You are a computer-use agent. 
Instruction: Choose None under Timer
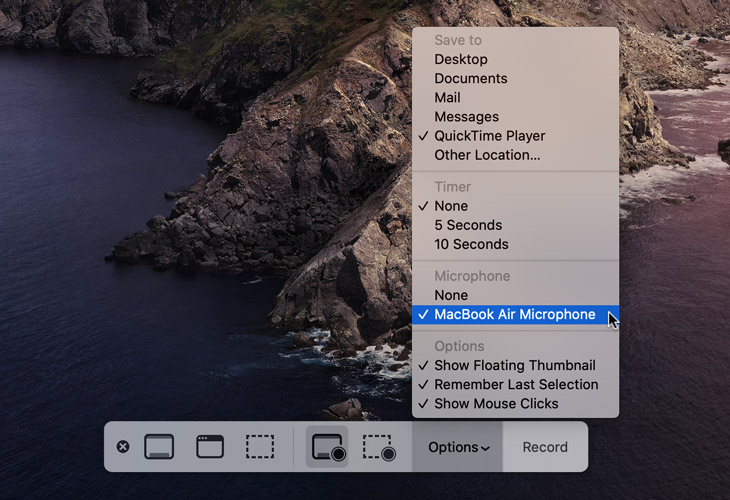[x=451, y=206]
